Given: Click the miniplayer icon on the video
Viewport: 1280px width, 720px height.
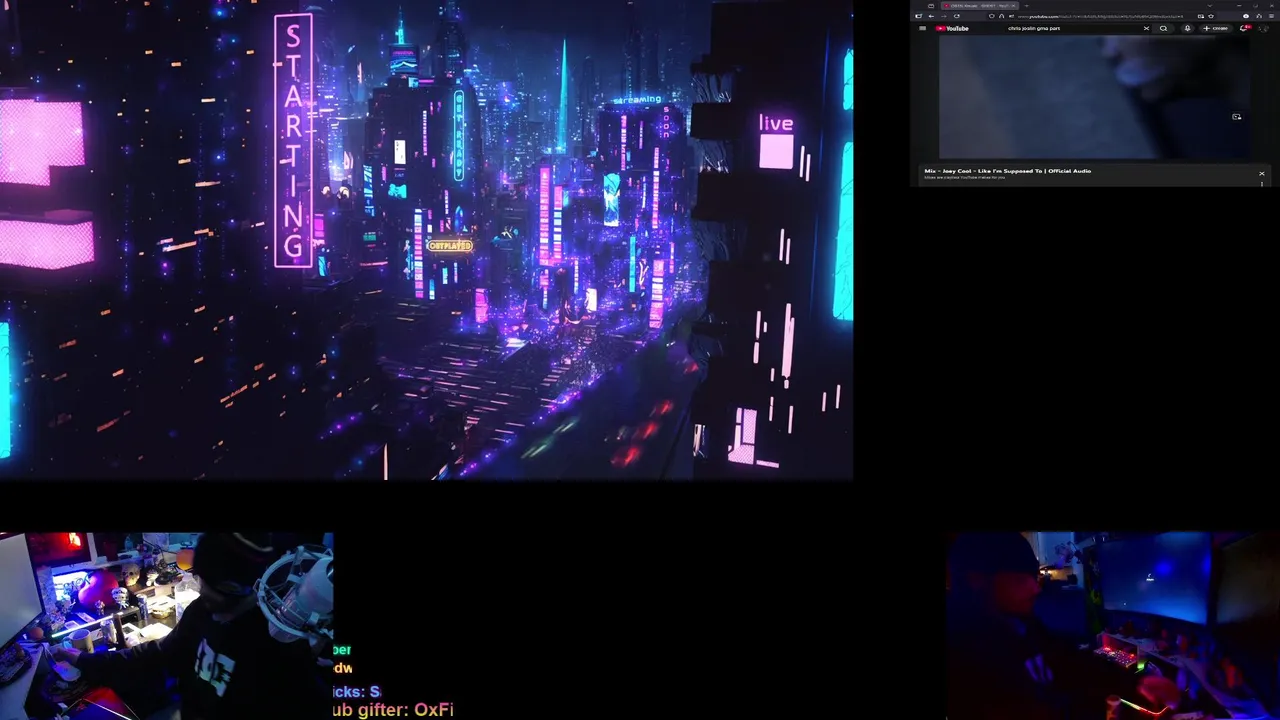Looking at the screenshot, I should (x=1237, y=117).
